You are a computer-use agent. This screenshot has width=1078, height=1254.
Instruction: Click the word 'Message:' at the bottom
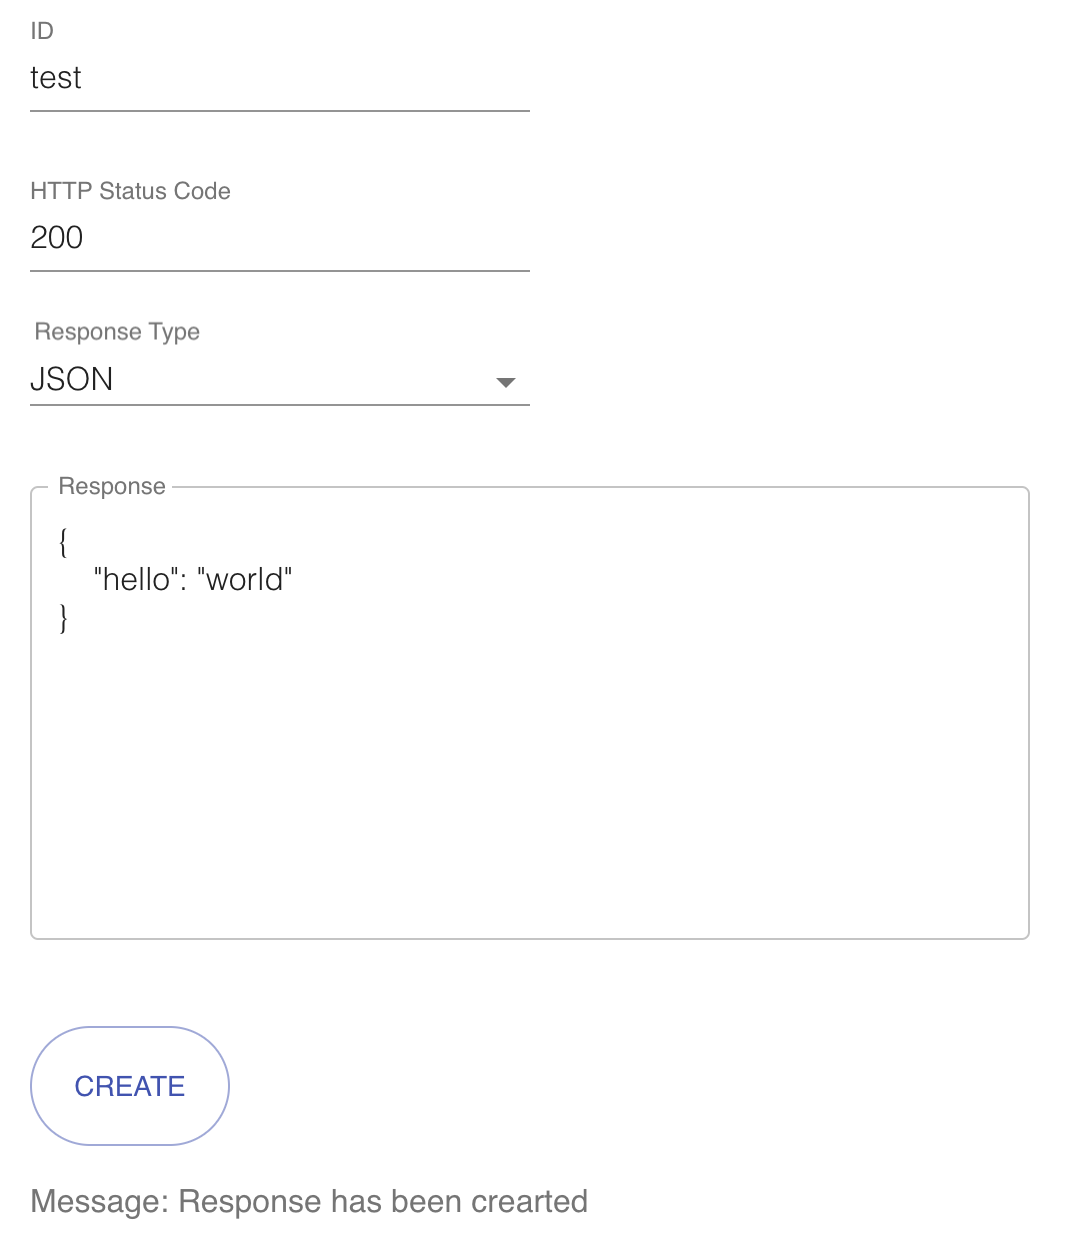[x=100, y=1201]
